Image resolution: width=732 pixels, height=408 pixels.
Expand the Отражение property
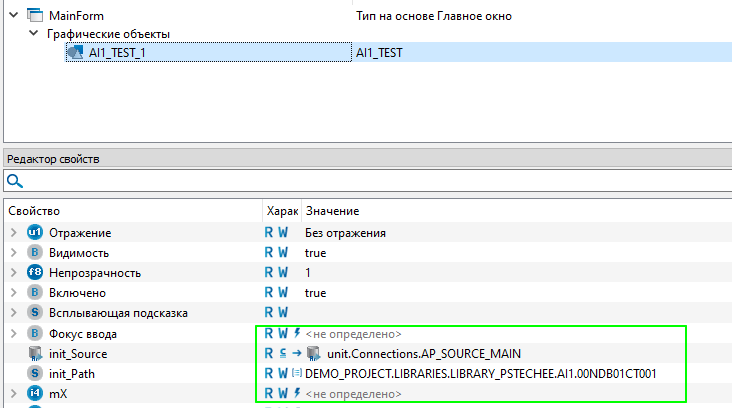[13, 233]
